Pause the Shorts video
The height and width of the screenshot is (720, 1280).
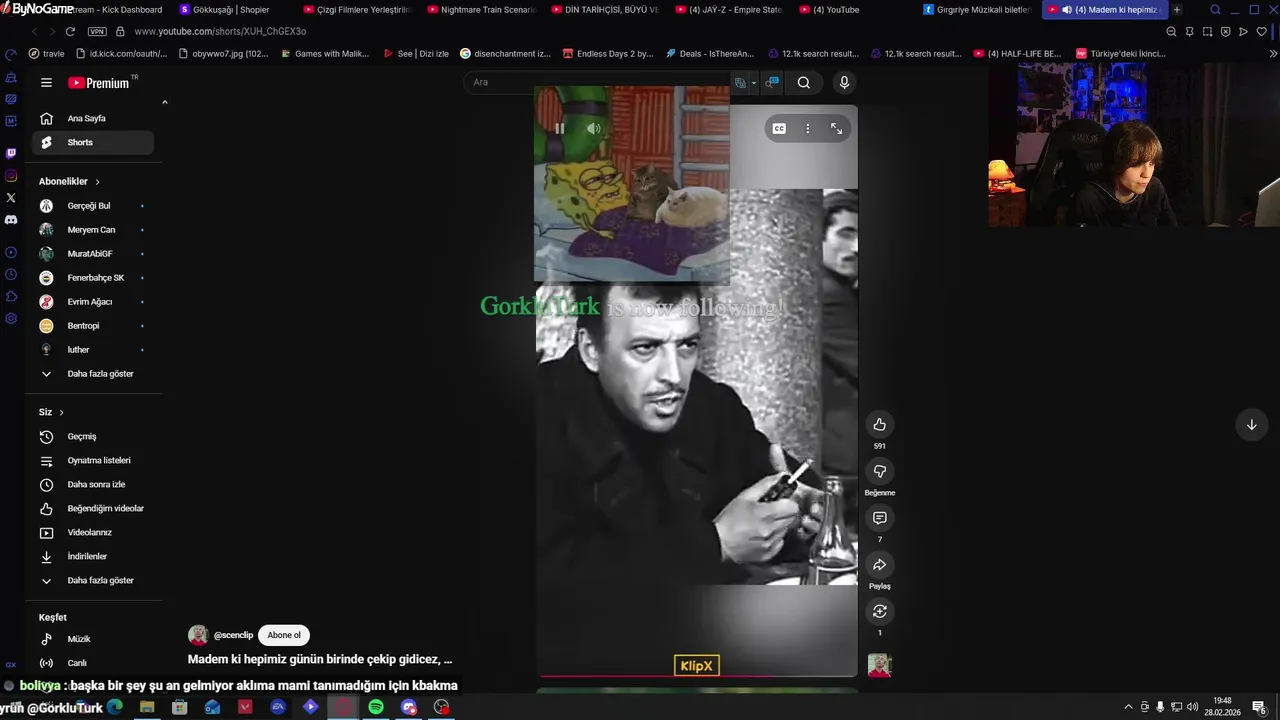click(x=560, y=128)
